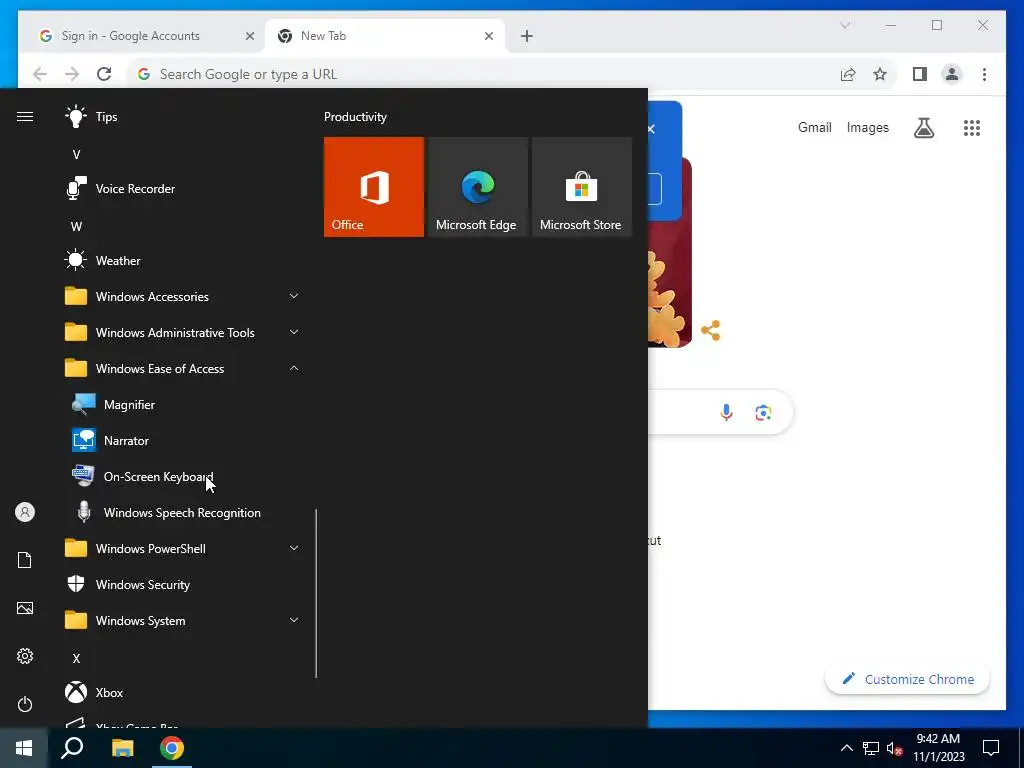Expand the Start menu hamburger

point(25,116)
